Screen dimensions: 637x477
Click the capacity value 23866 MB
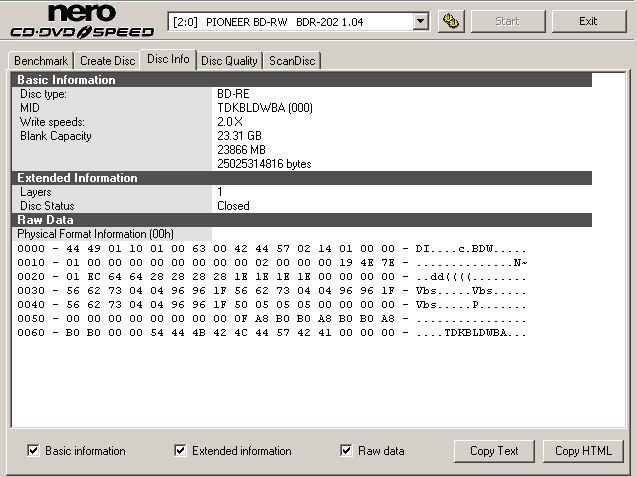tap(241, 150)
